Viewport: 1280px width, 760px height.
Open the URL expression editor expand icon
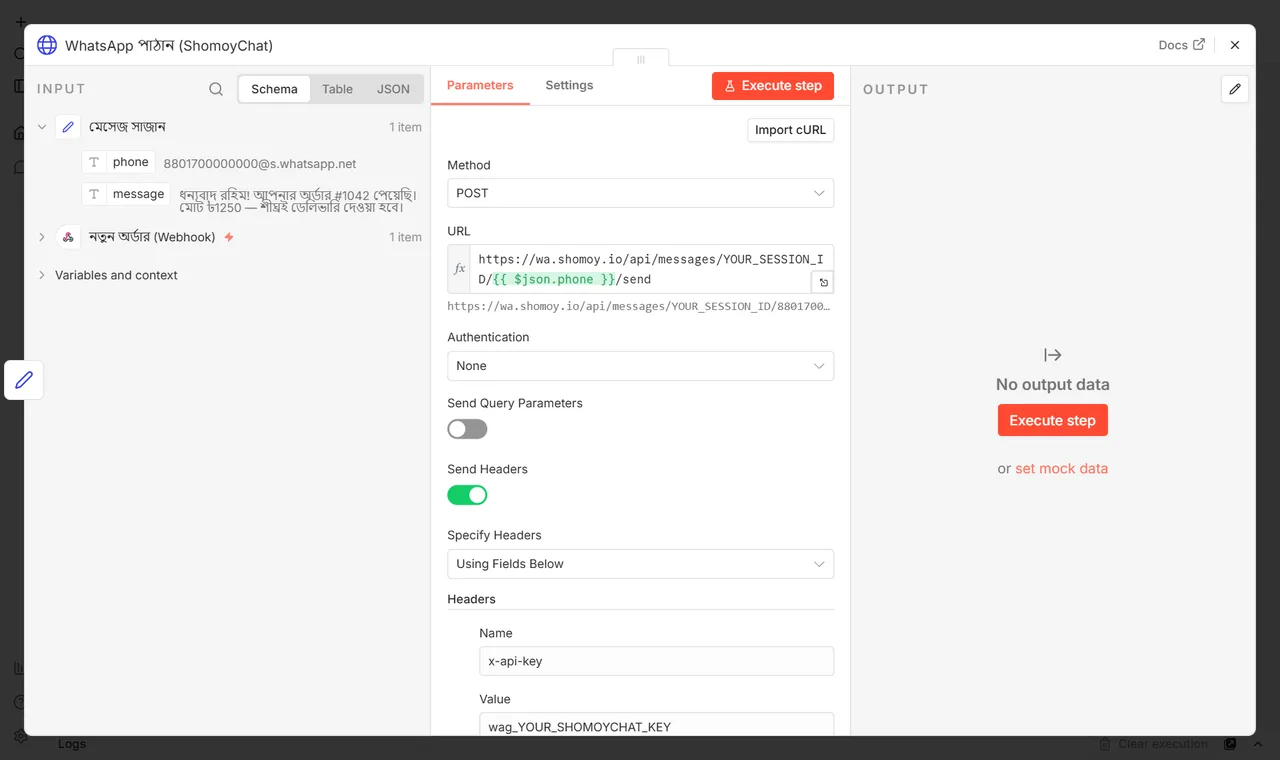coord(823,282)
